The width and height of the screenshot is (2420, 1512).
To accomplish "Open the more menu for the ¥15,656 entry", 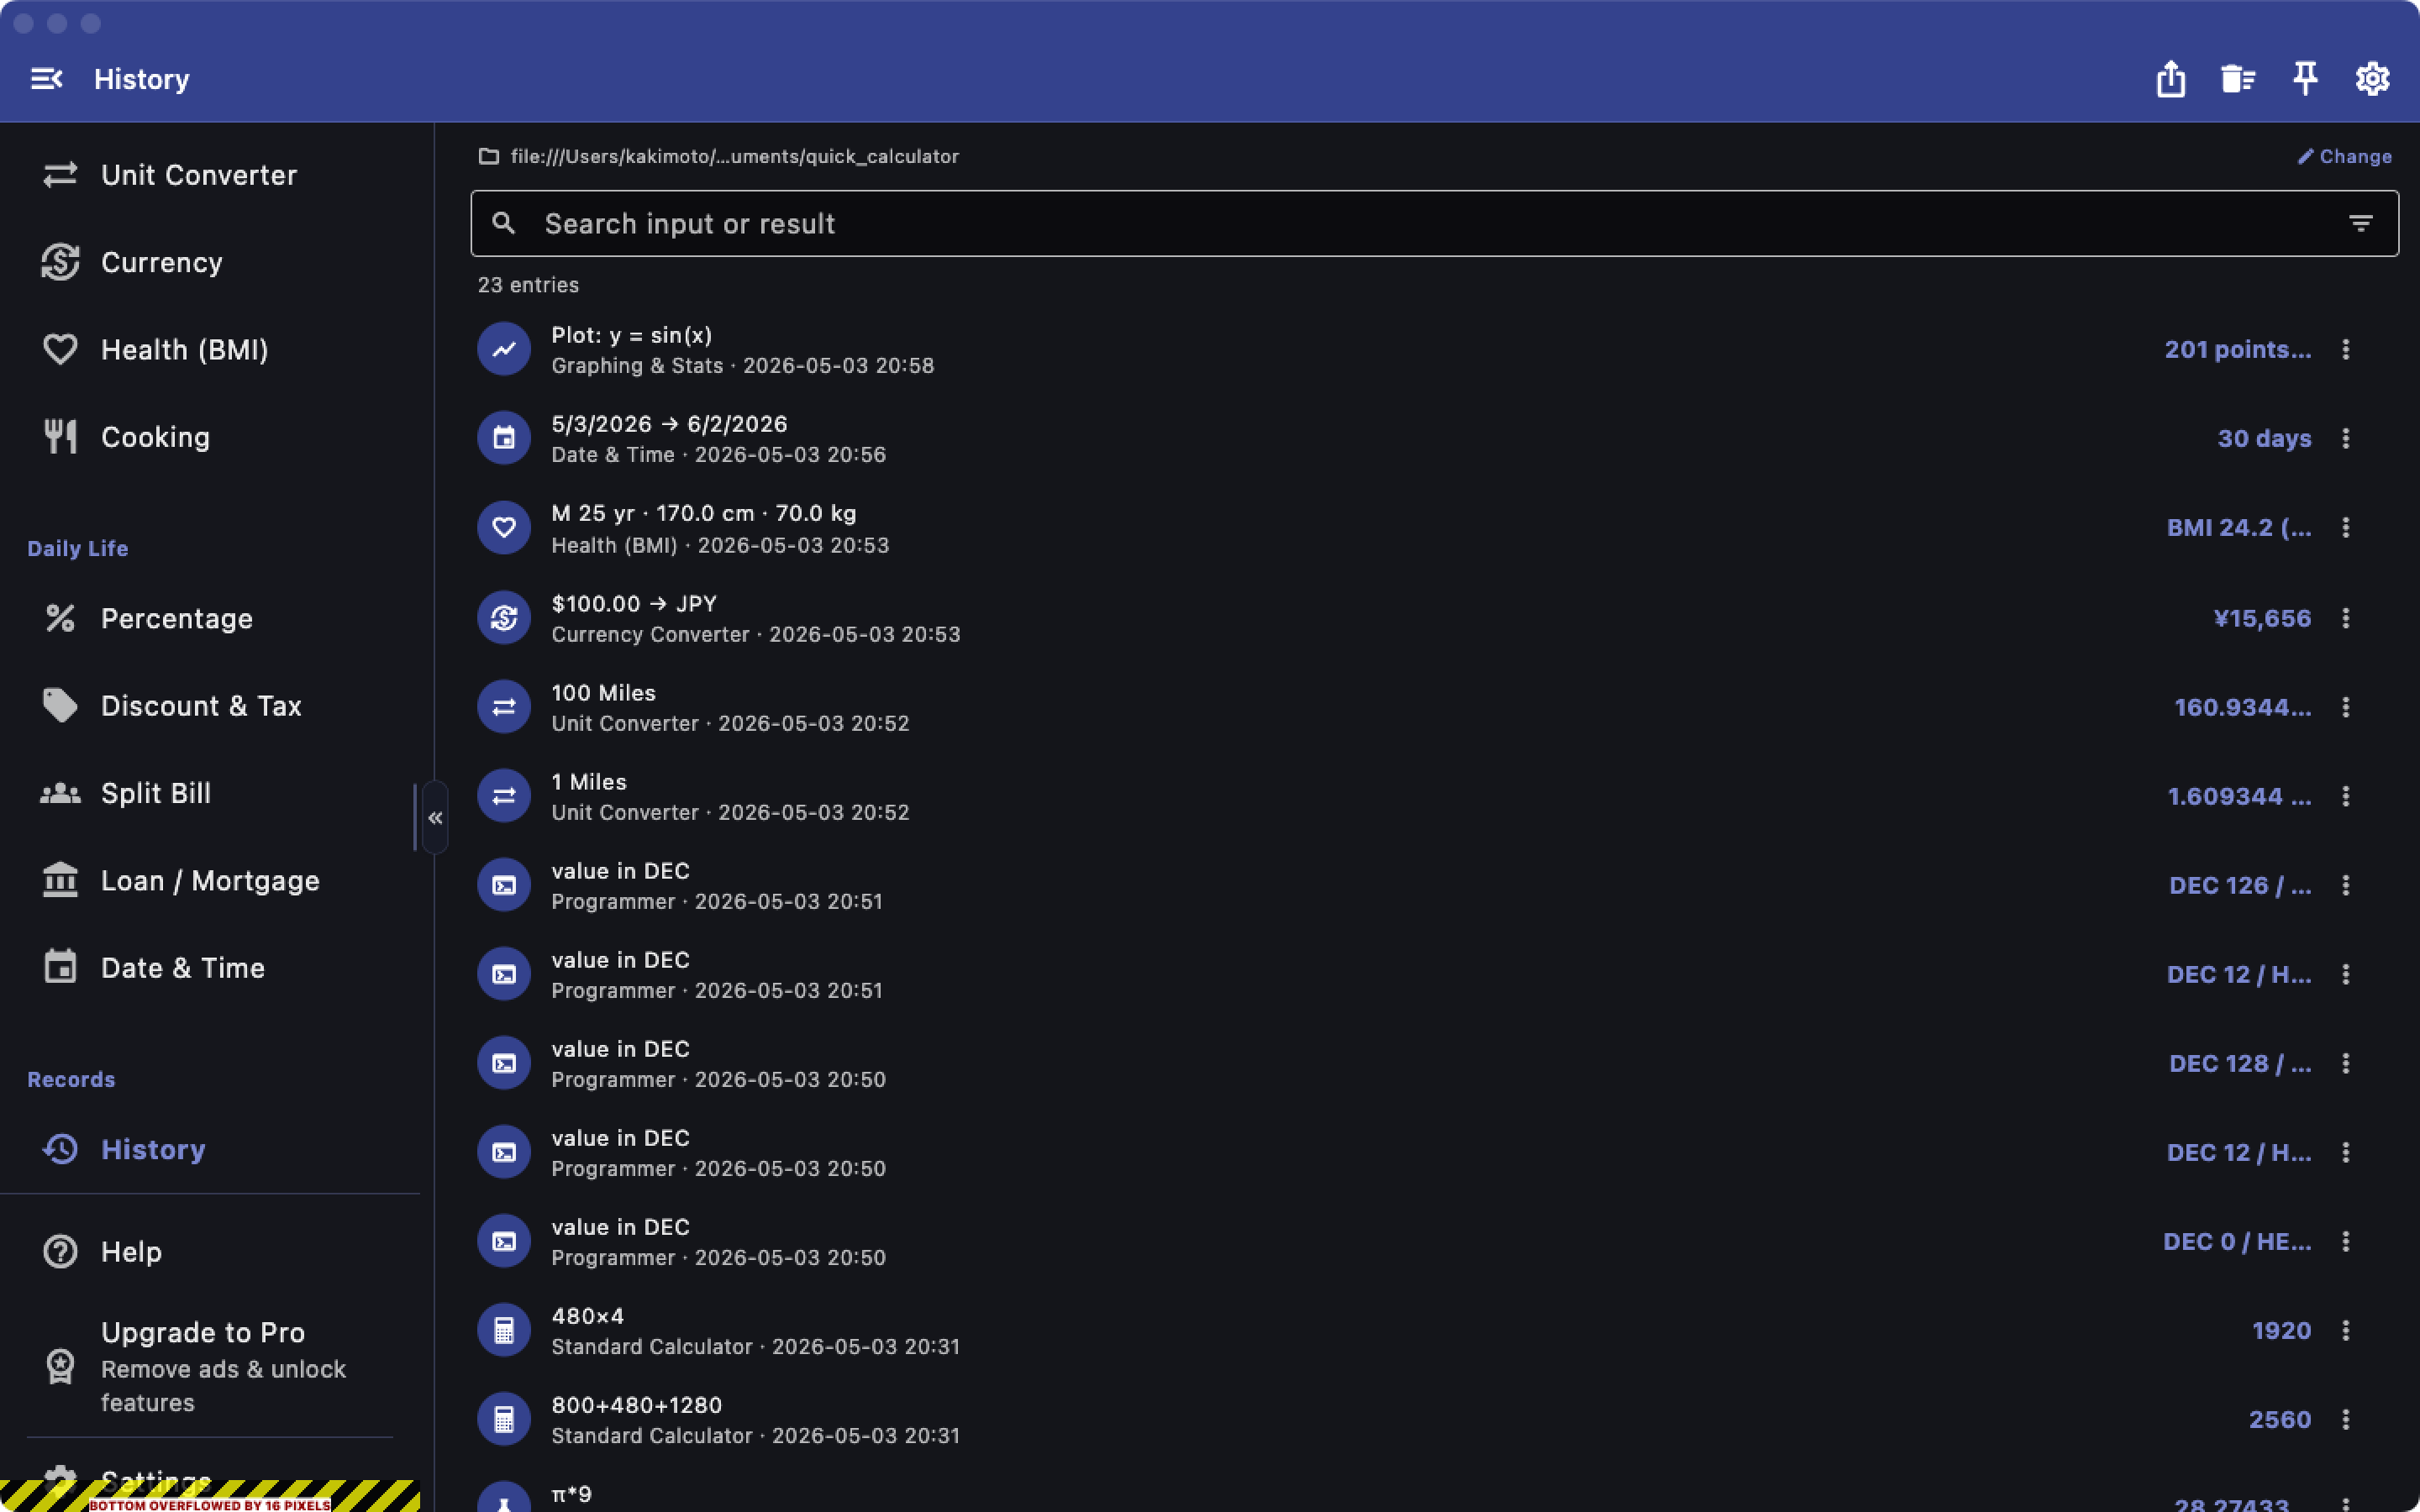I will 2345,618.
